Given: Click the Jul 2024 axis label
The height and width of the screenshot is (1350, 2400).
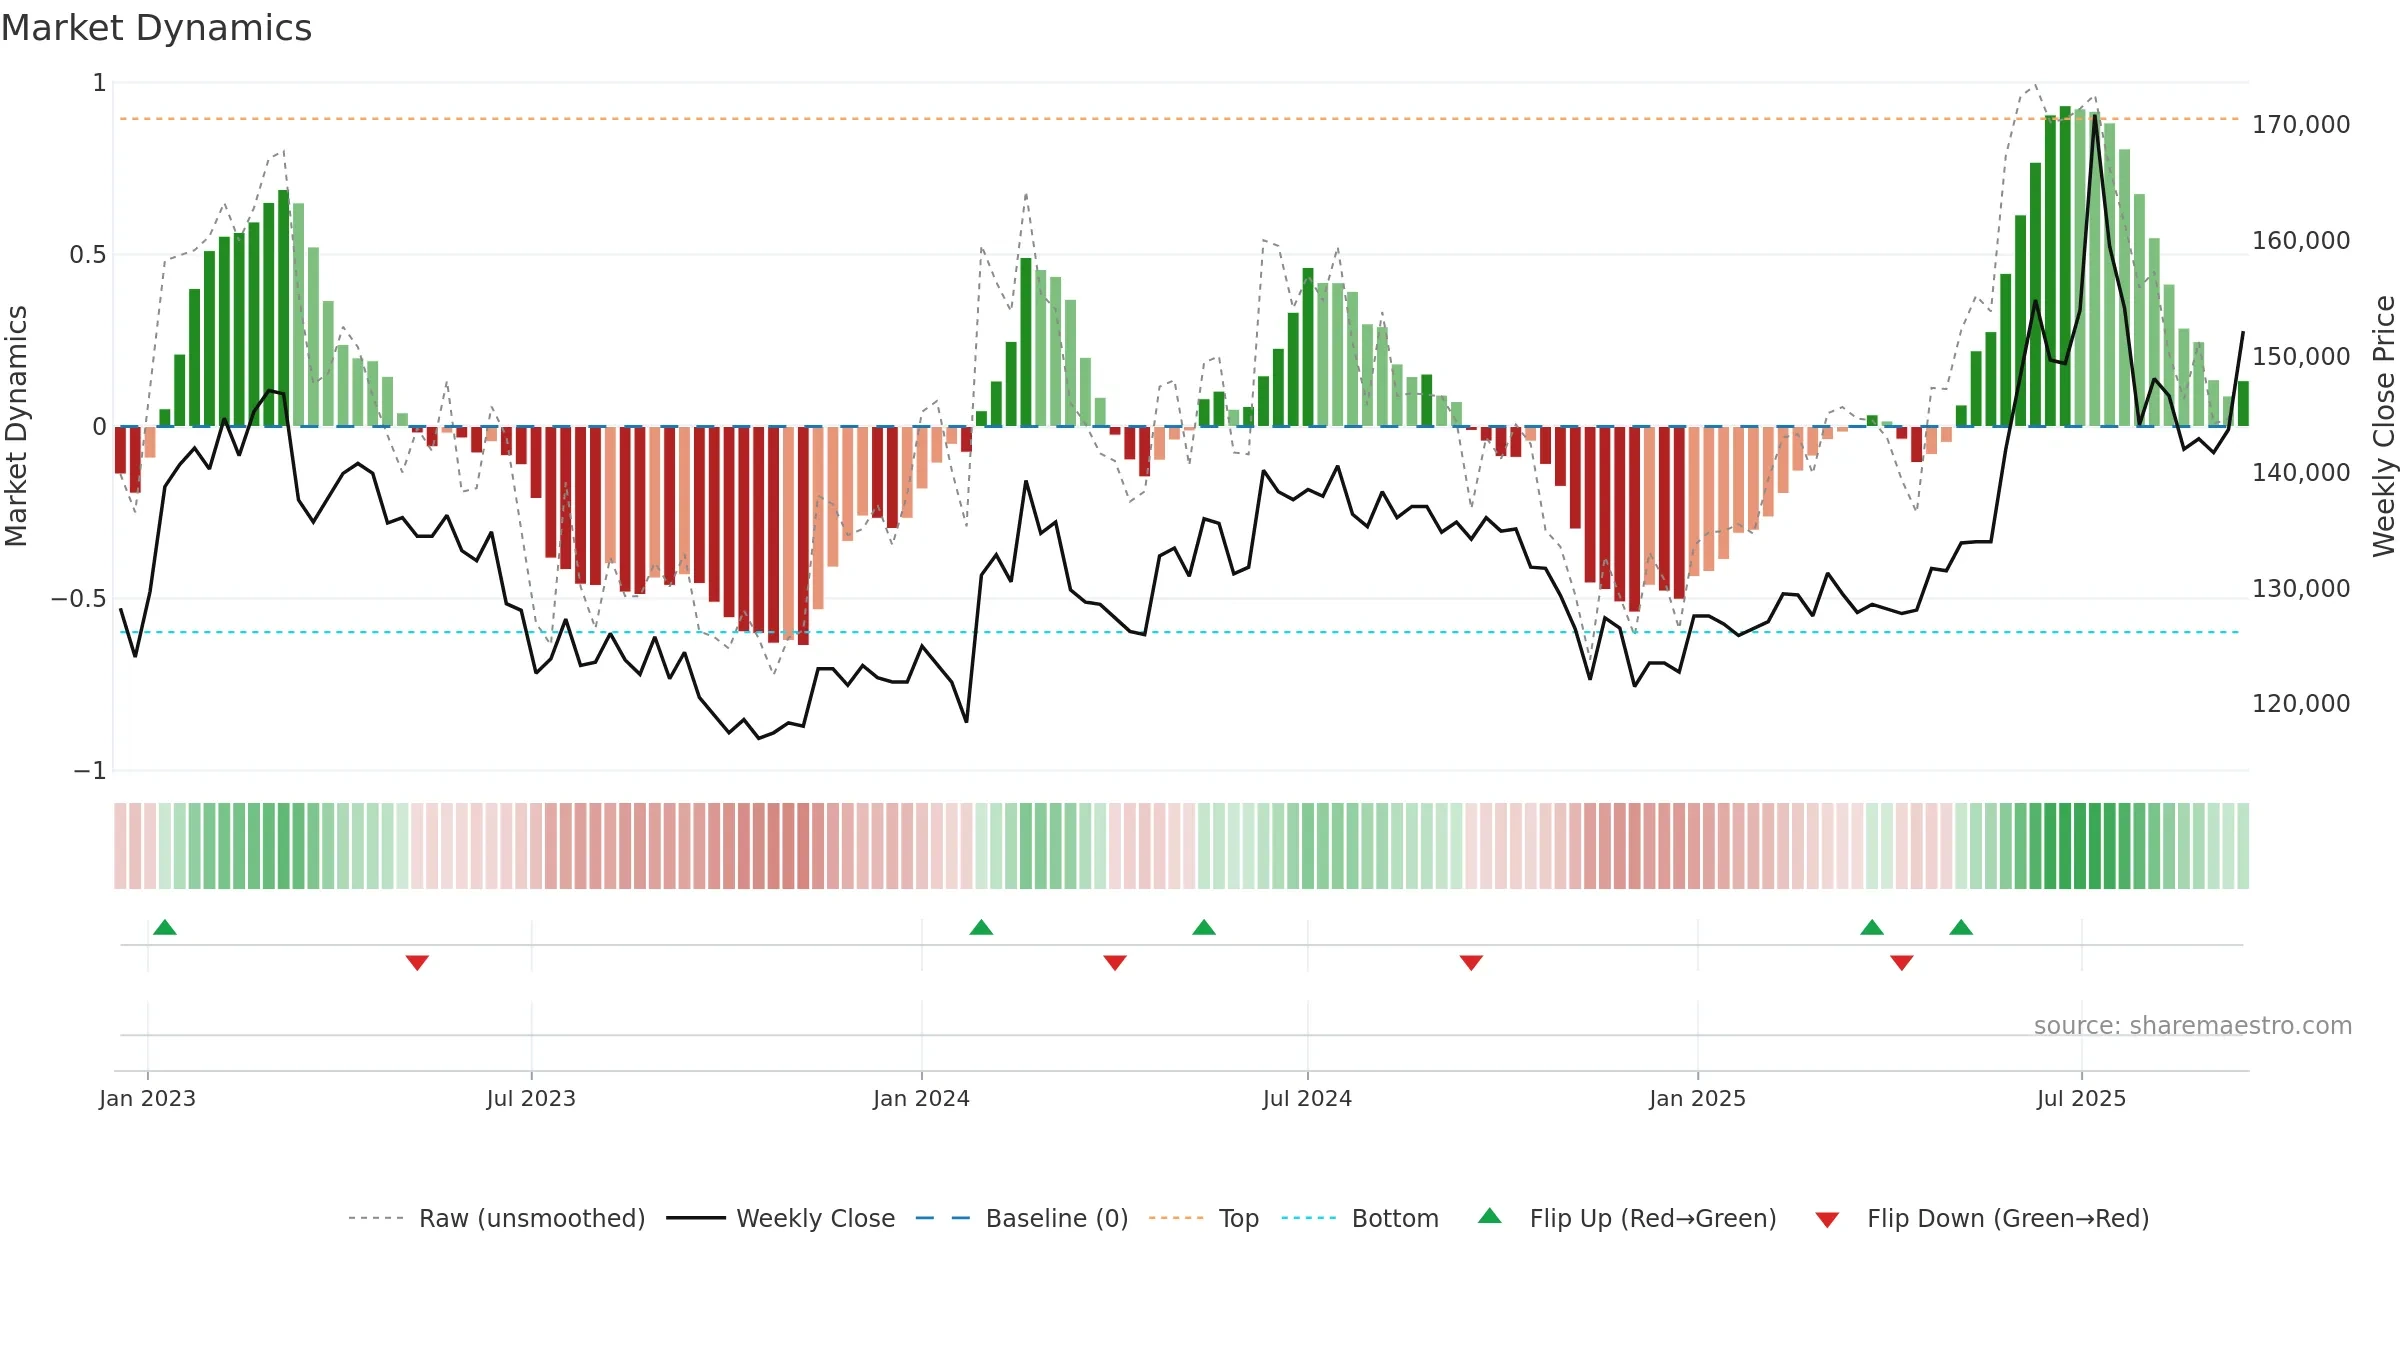Looking at the screenshot, I should [1307, 1098].
